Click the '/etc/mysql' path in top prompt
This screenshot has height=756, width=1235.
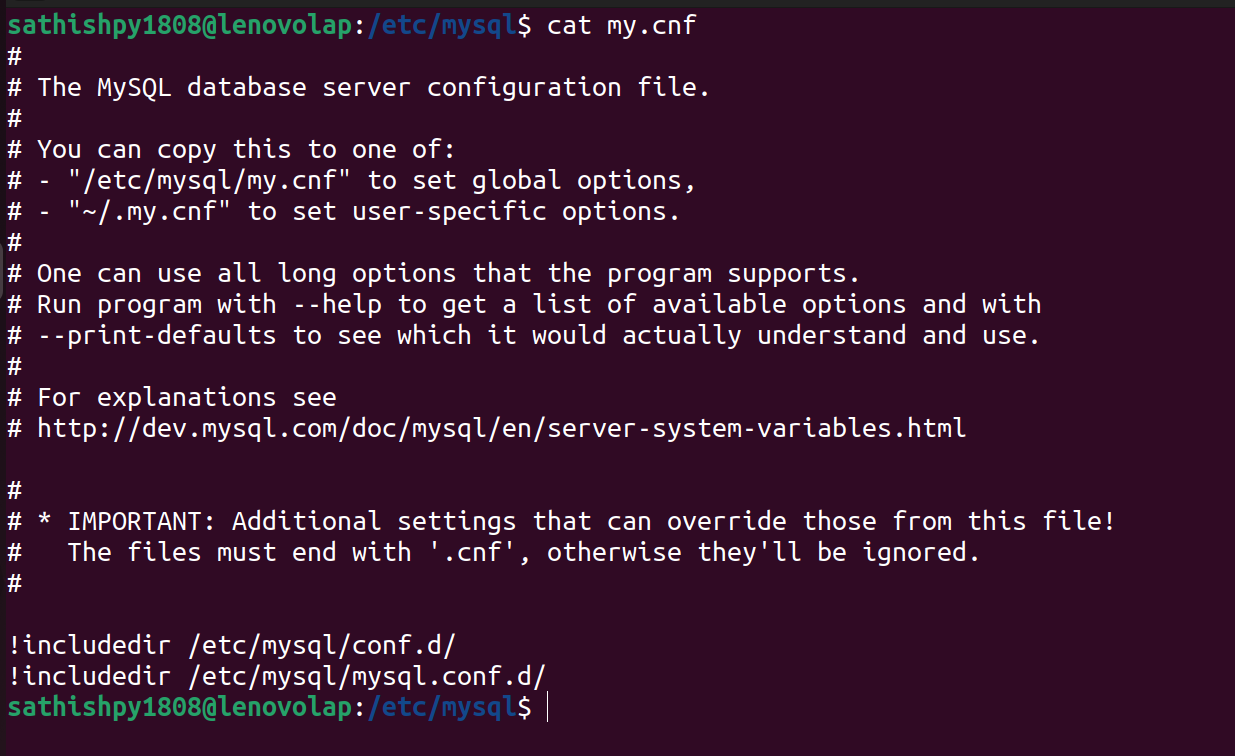point(441,25)
